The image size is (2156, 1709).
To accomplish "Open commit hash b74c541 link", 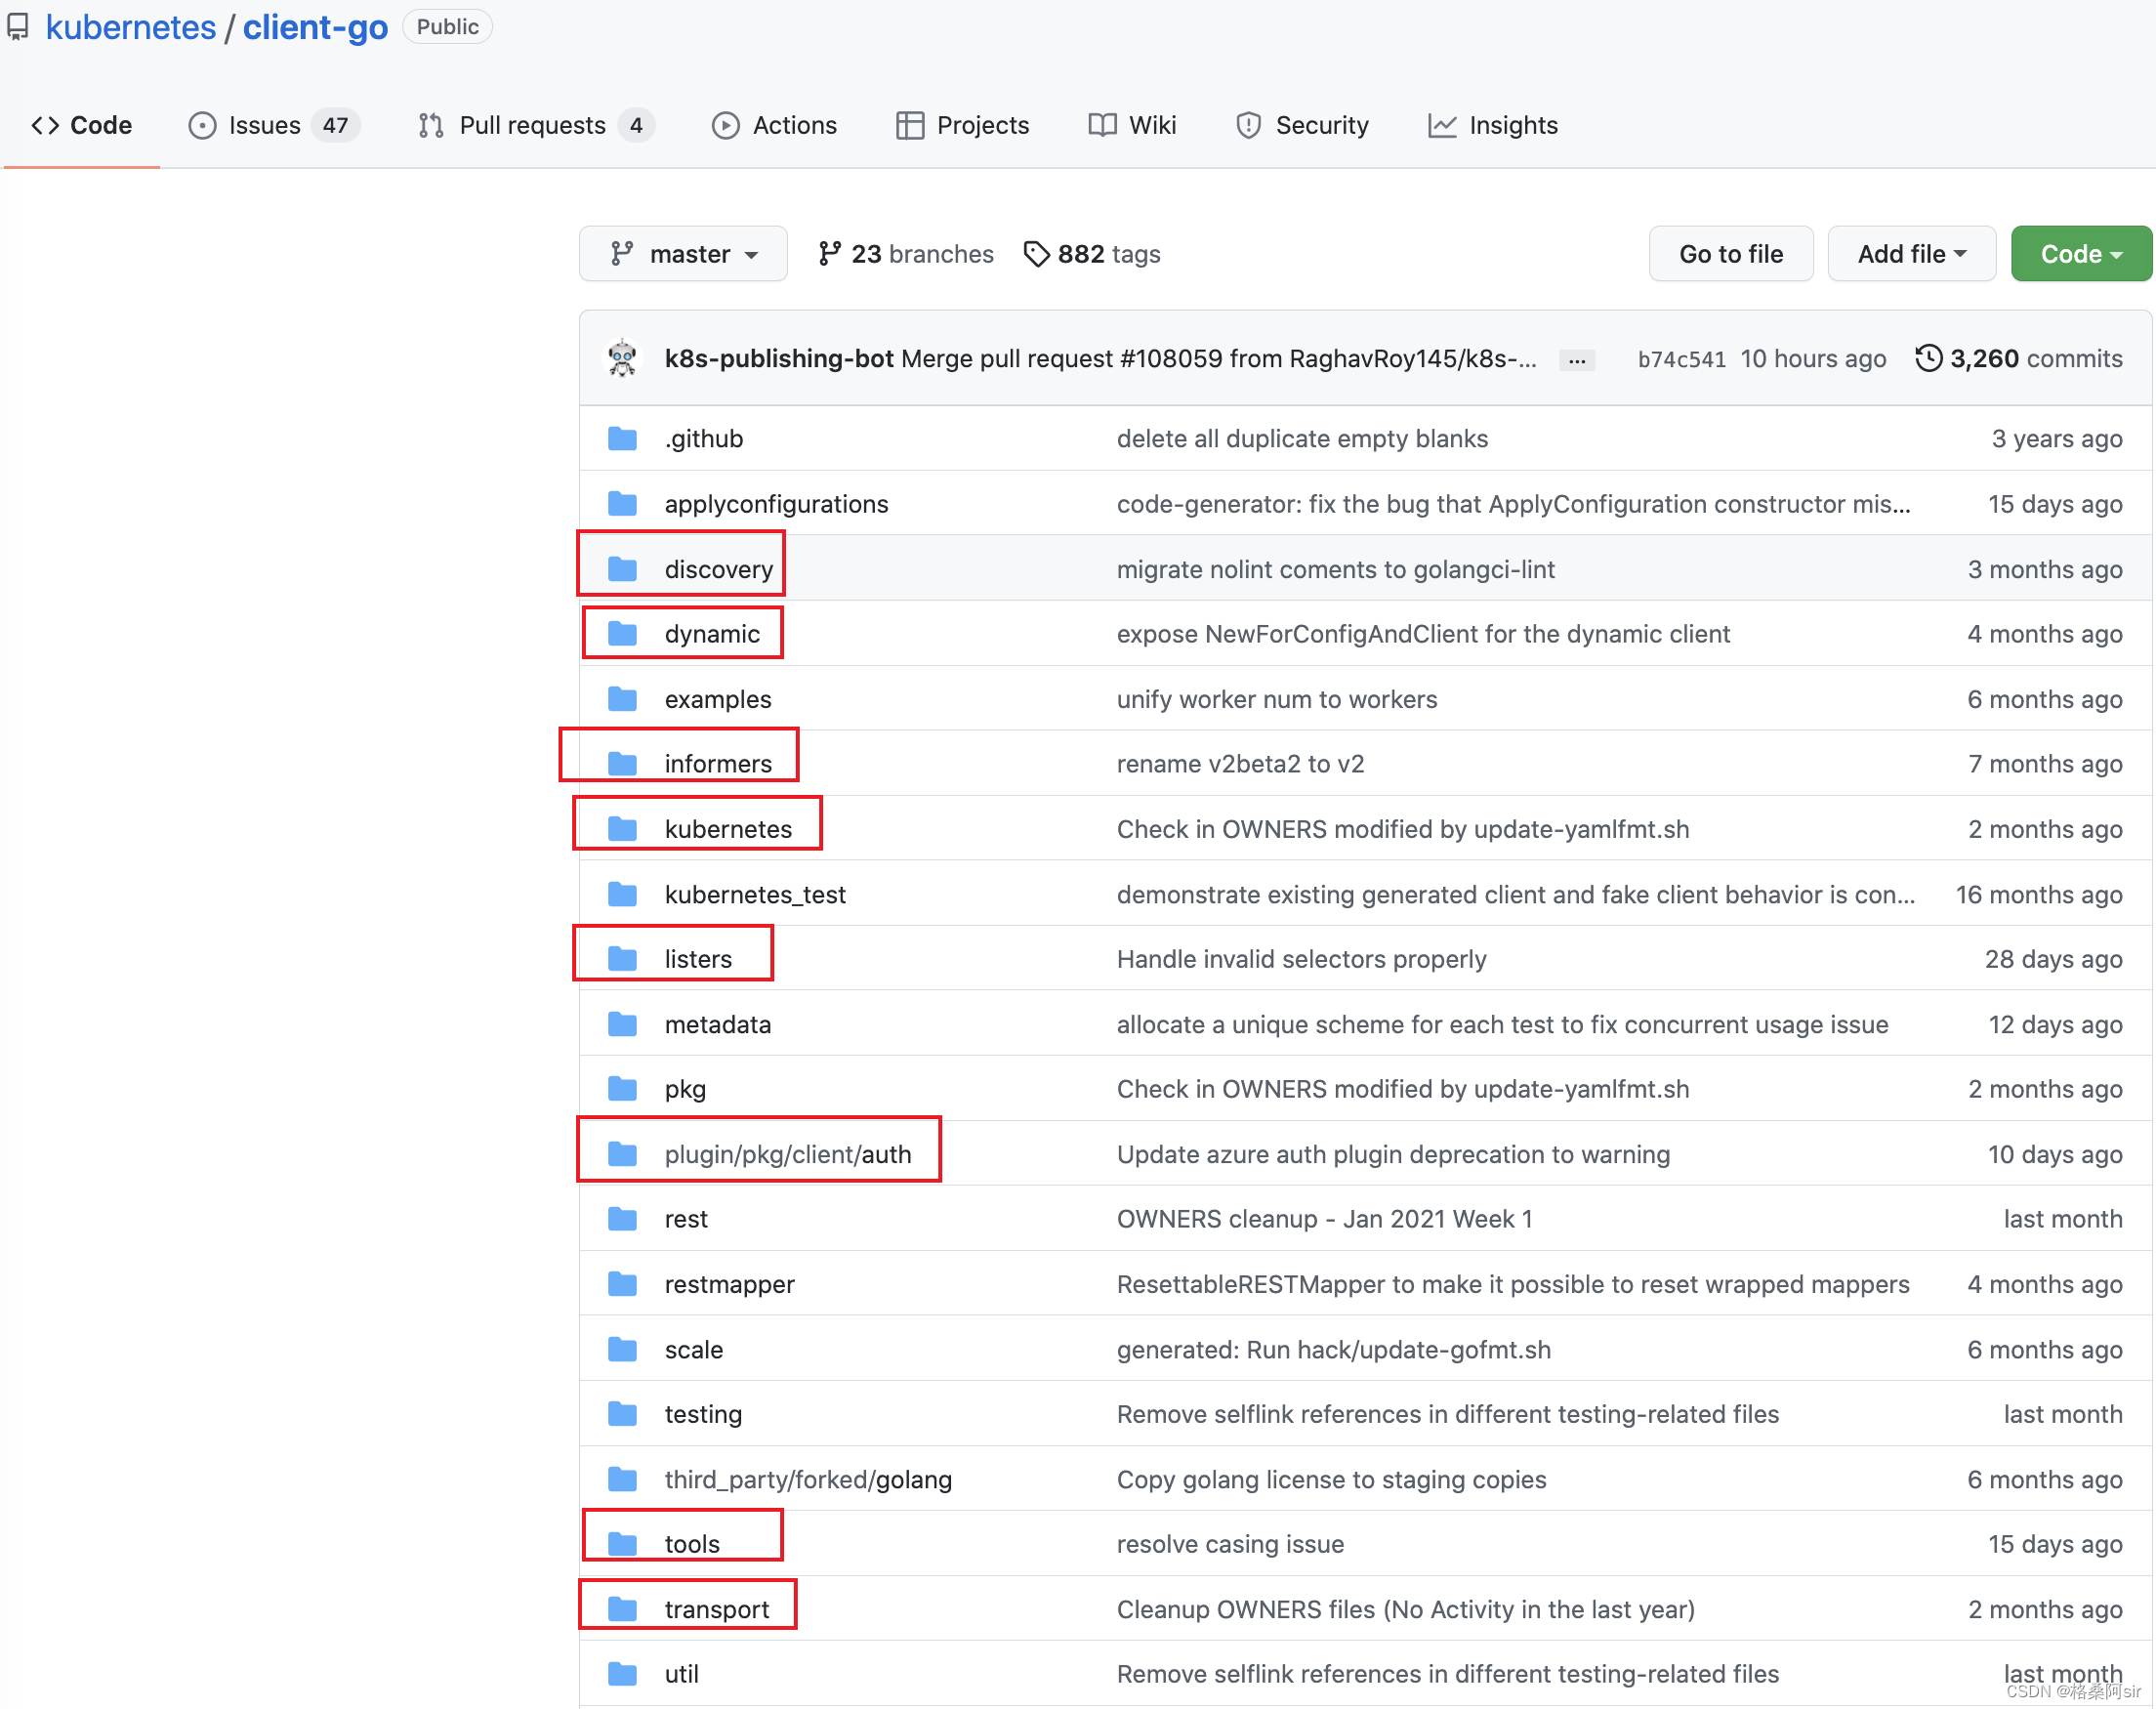I will pyautogui.click(x=1680, y=359).
